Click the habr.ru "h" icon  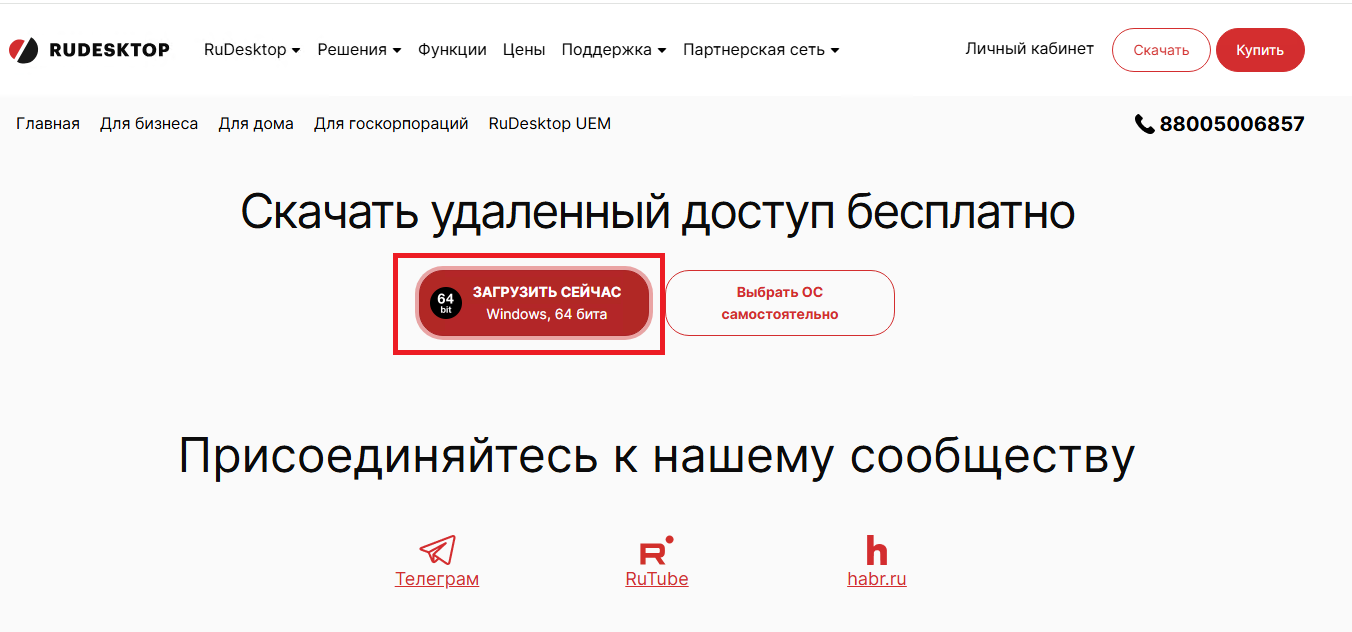pos(876,550)
